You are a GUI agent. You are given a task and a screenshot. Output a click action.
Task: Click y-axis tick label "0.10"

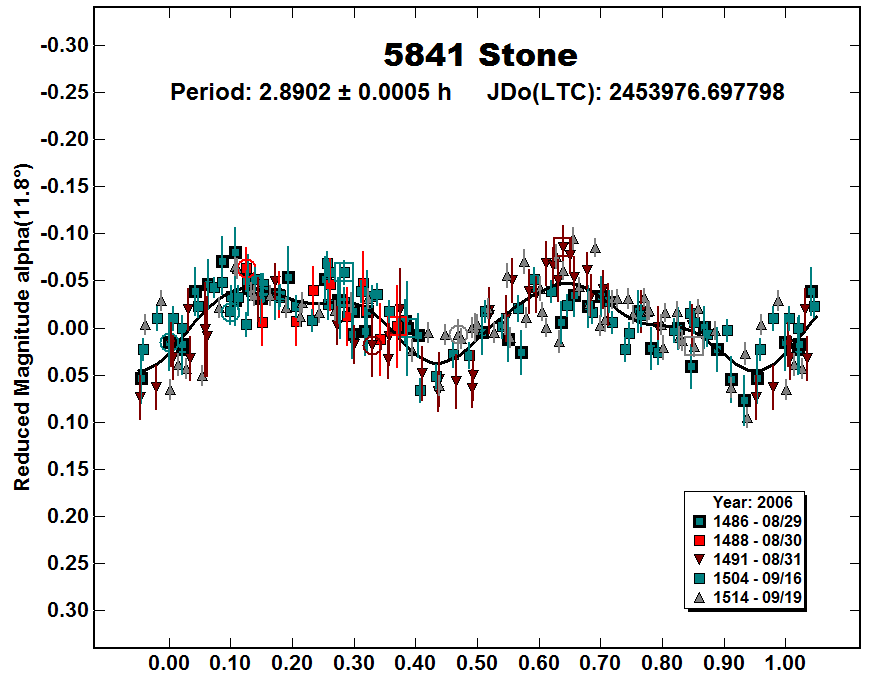68,422
